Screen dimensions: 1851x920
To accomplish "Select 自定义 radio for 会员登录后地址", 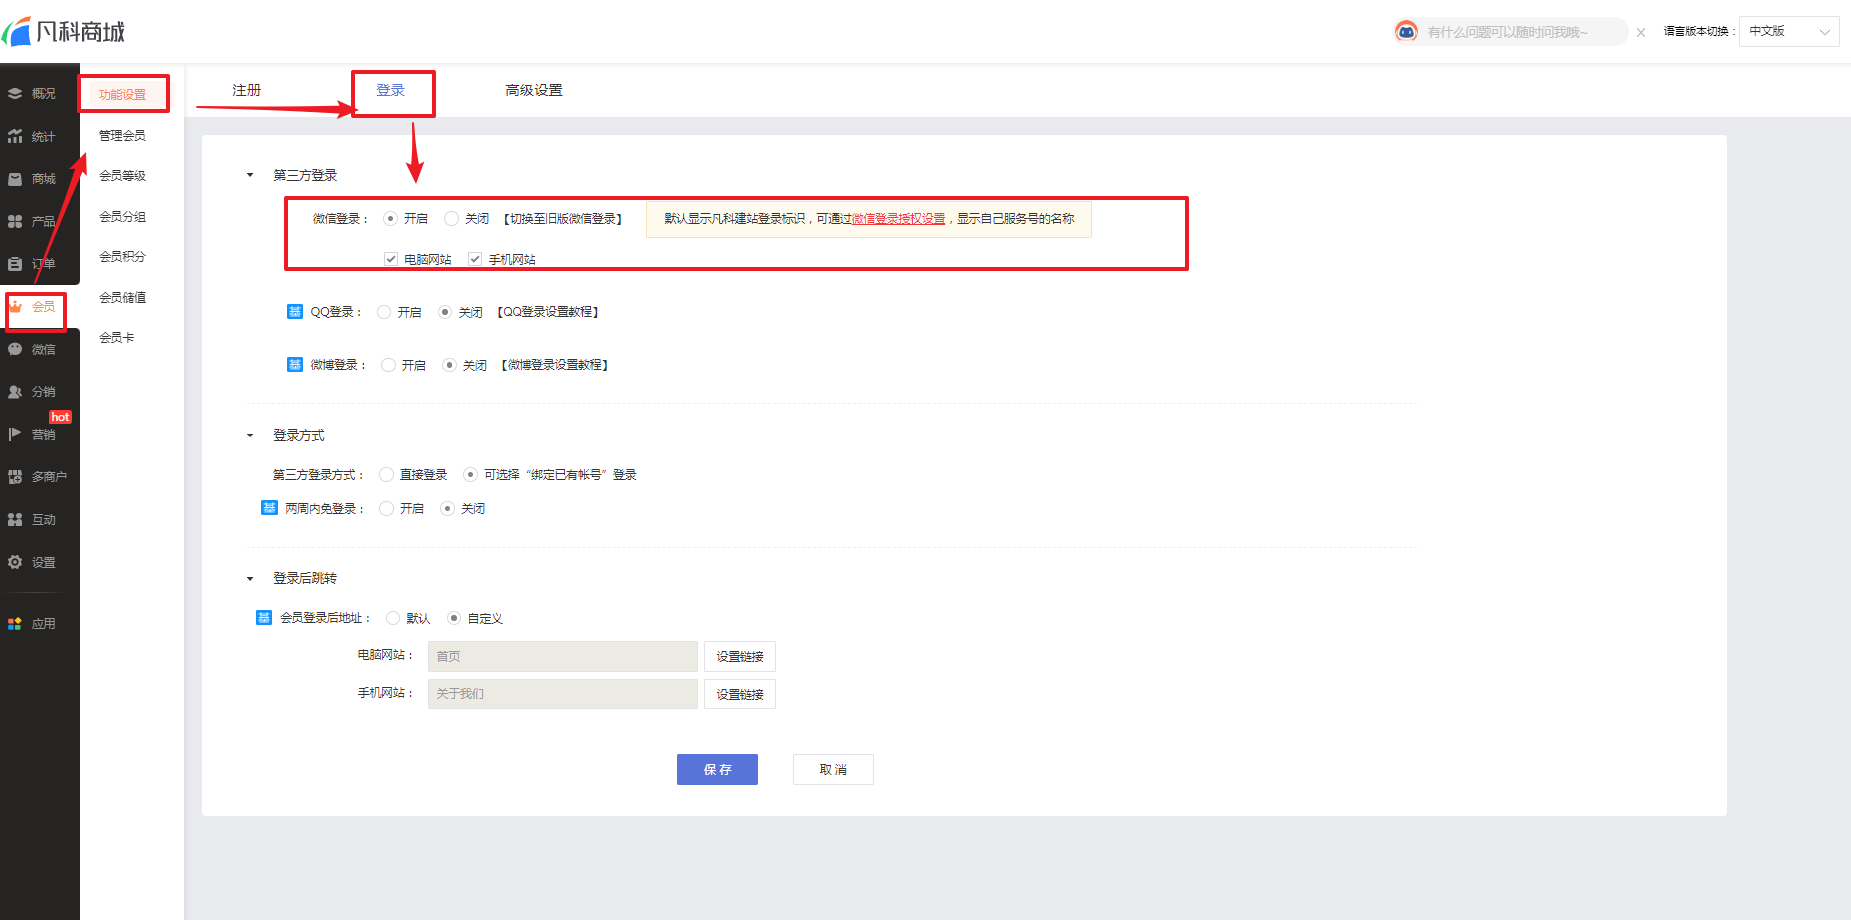I will coord(454,618).
